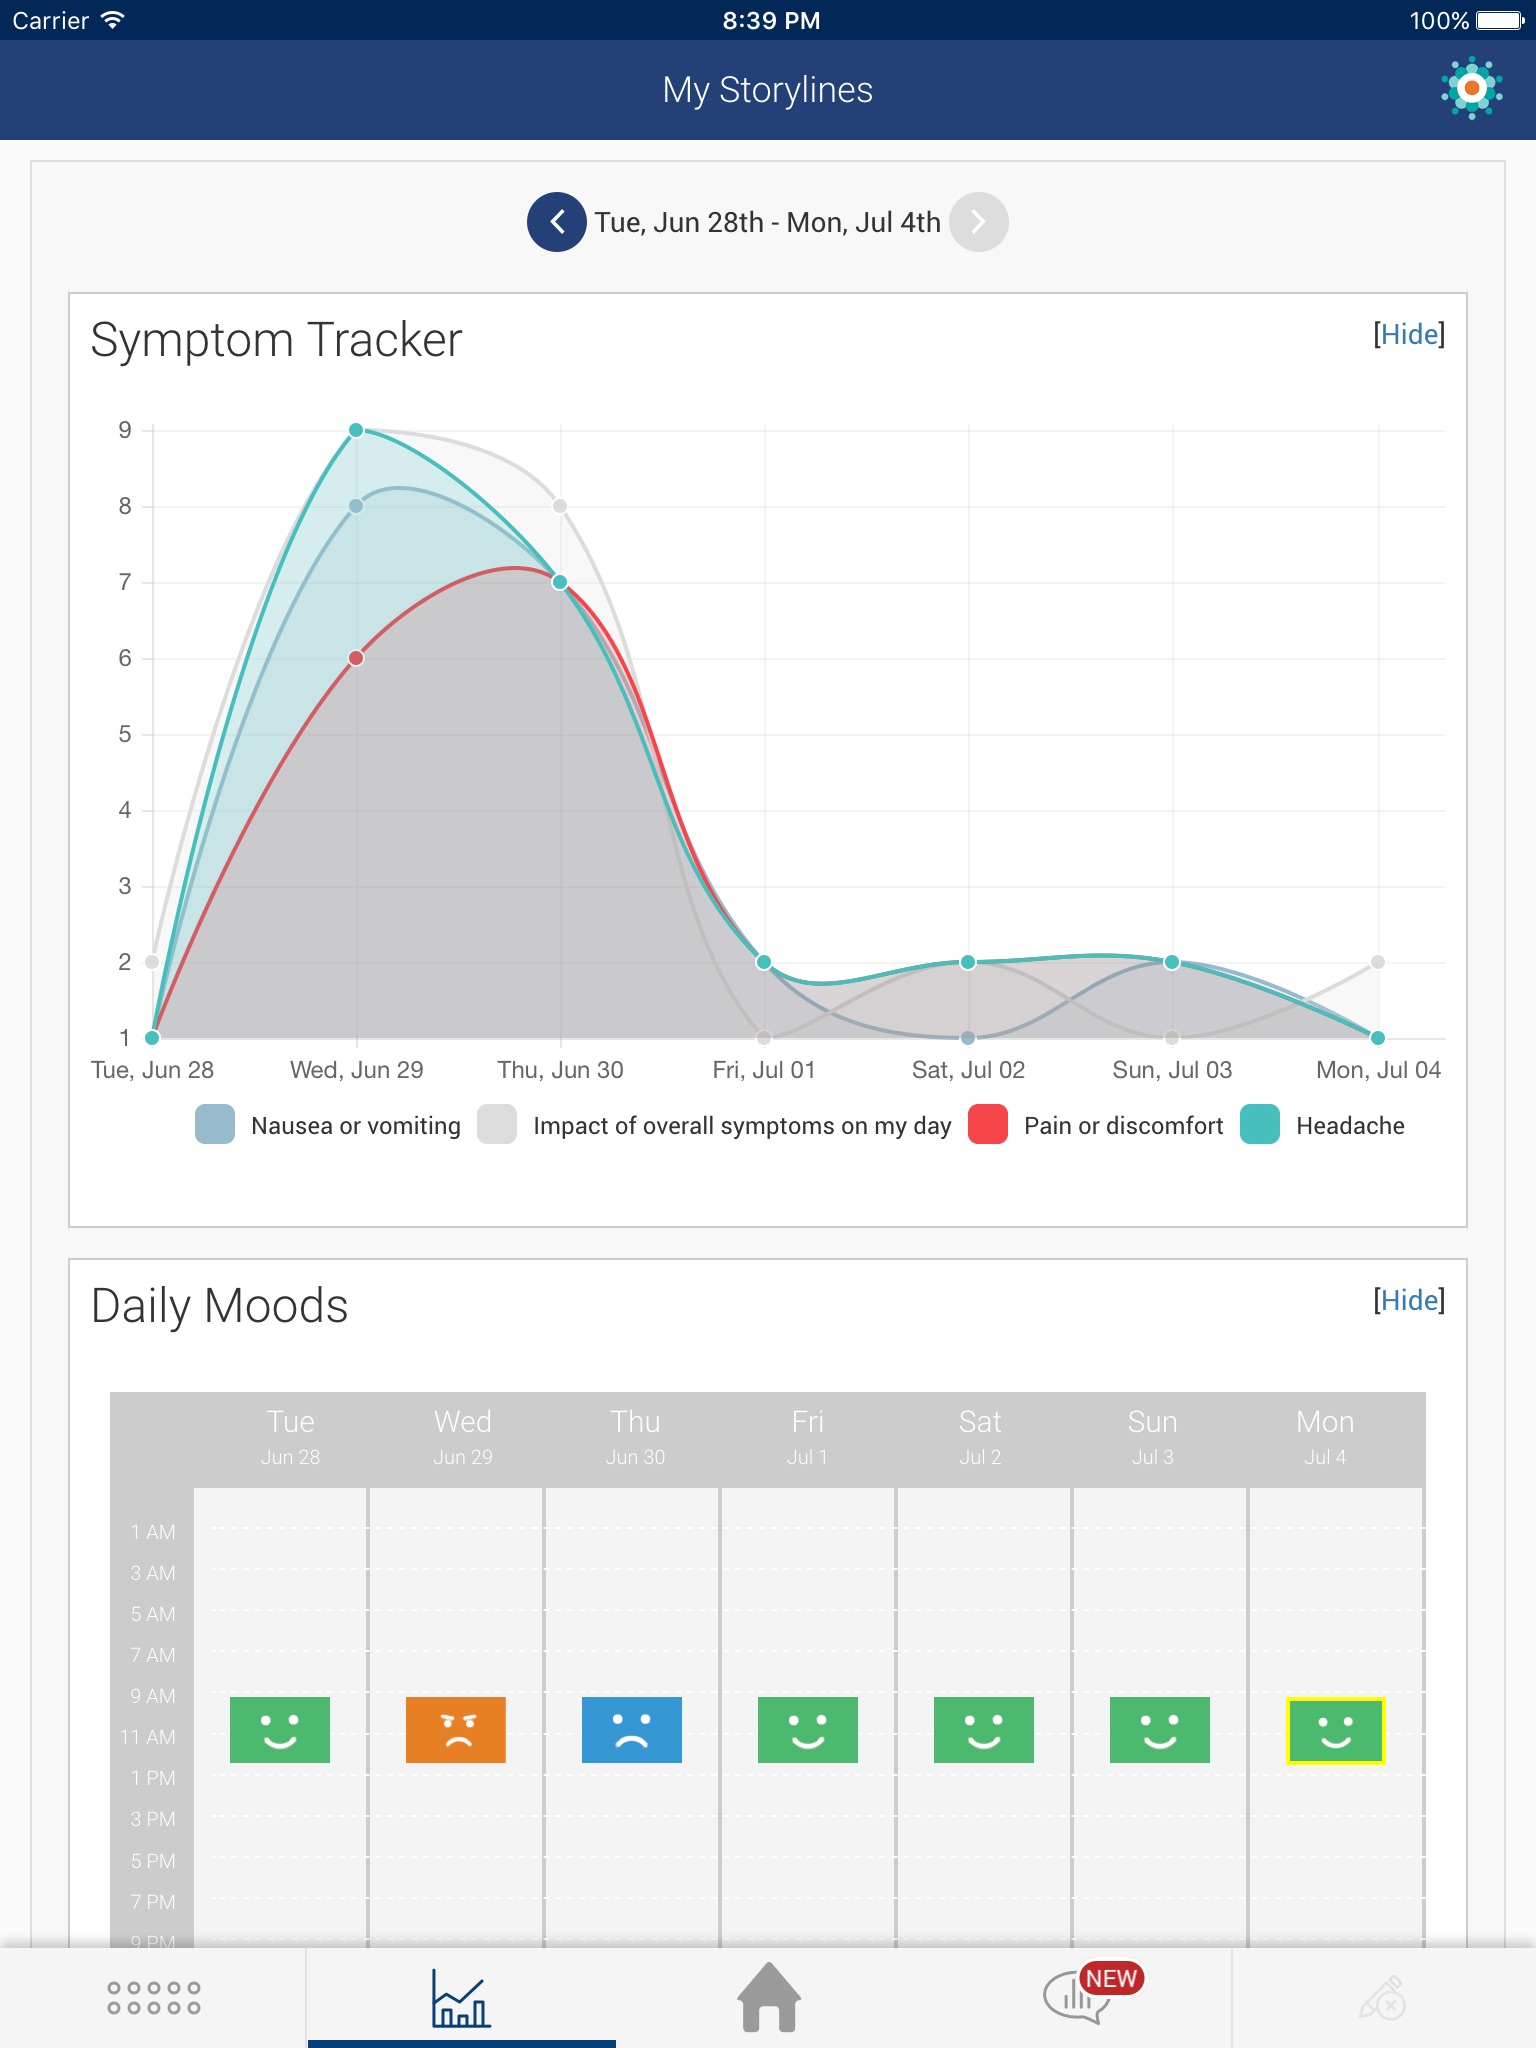Tap the highlighted happy mood on Monday
Viewport: 1536px width, 2048px height.
[x=1335, y=1730]
